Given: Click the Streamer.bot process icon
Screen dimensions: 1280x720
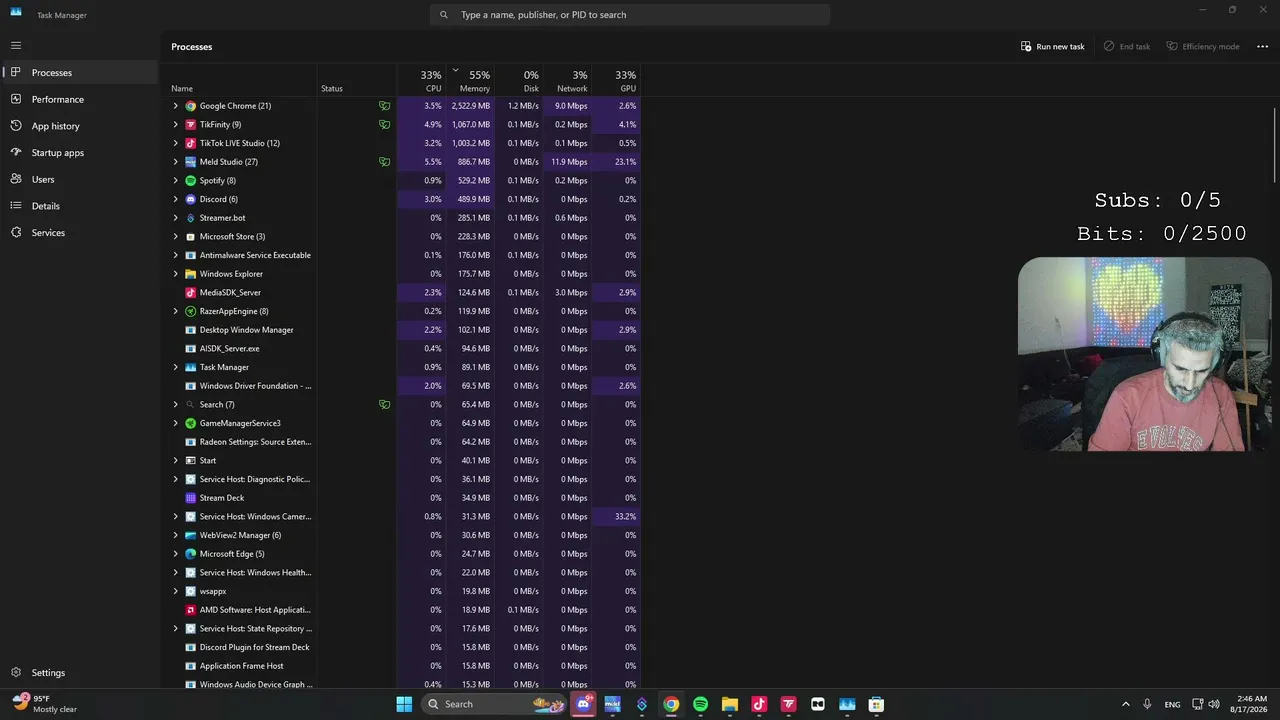Looking at the screenshot, I should pos(190,218).
